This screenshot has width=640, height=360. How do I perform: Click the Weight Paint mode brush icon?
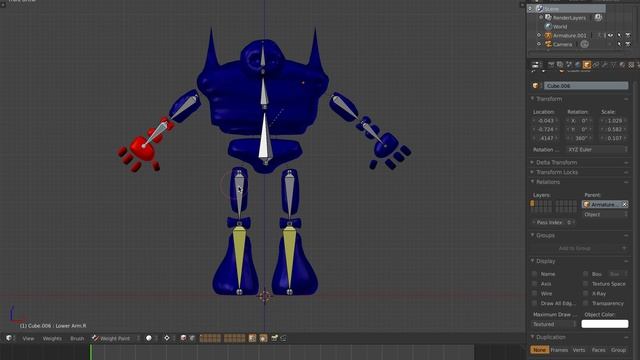tap(95, 338)
